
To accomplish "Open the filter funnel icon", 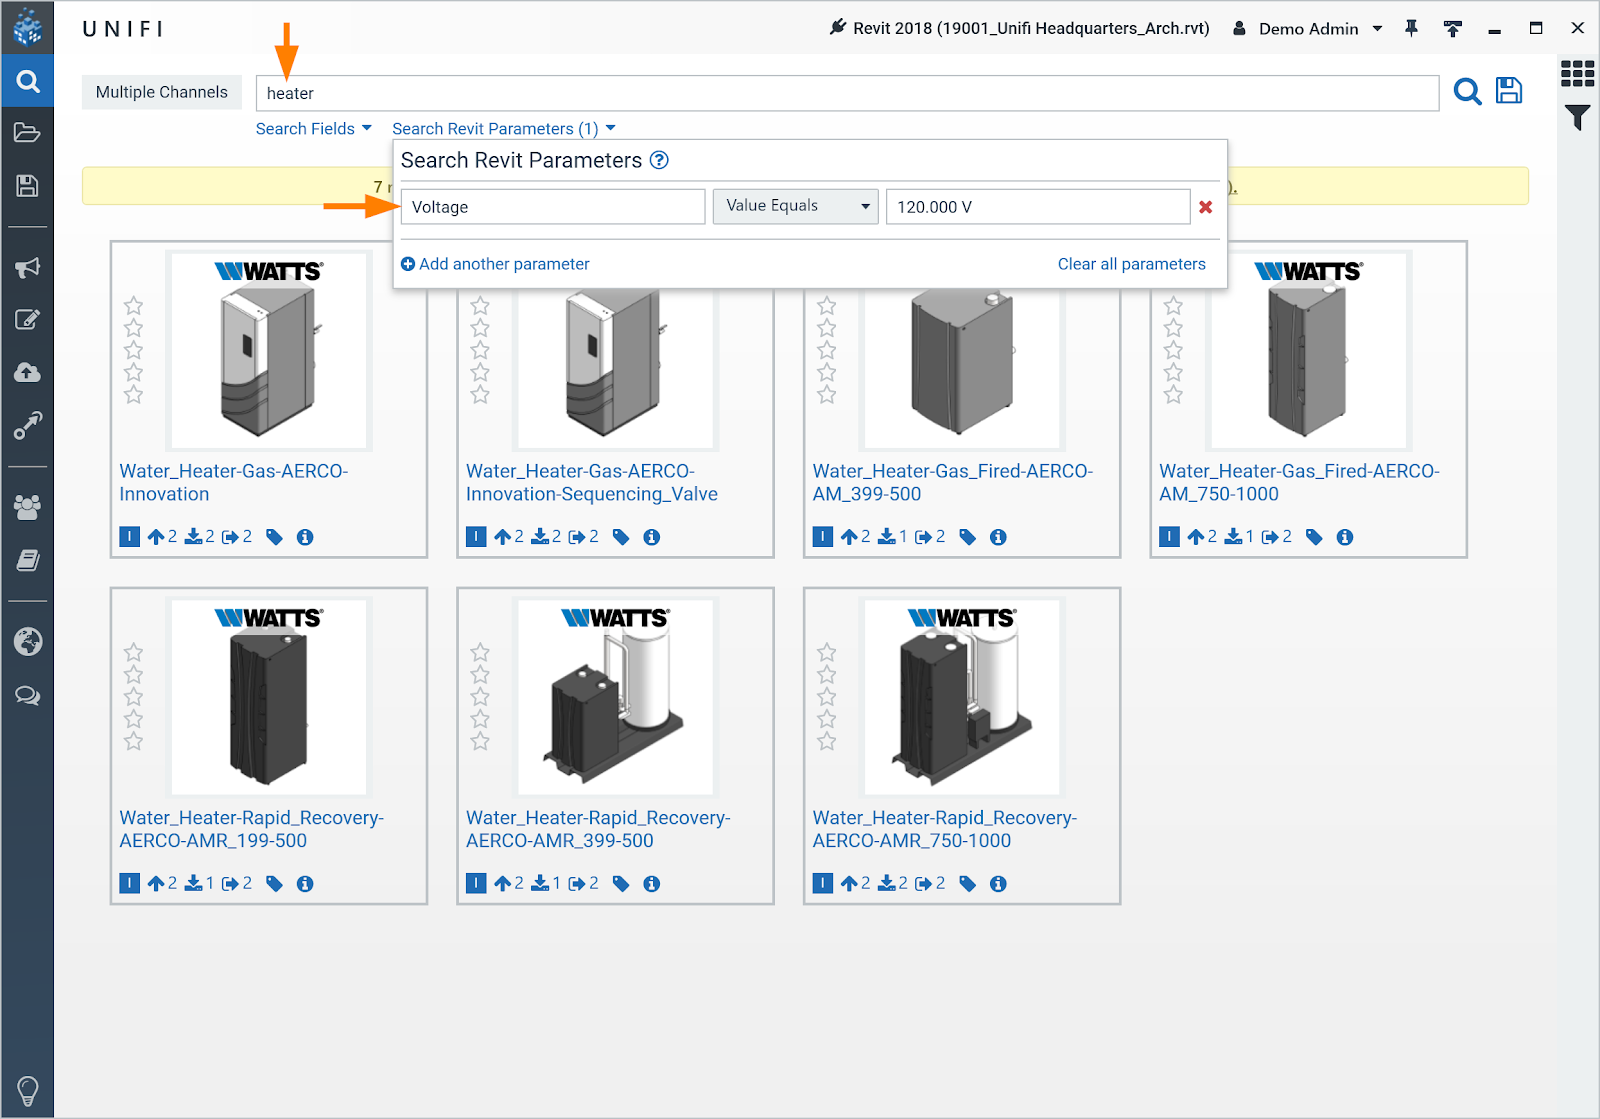I will [1577, 117].
